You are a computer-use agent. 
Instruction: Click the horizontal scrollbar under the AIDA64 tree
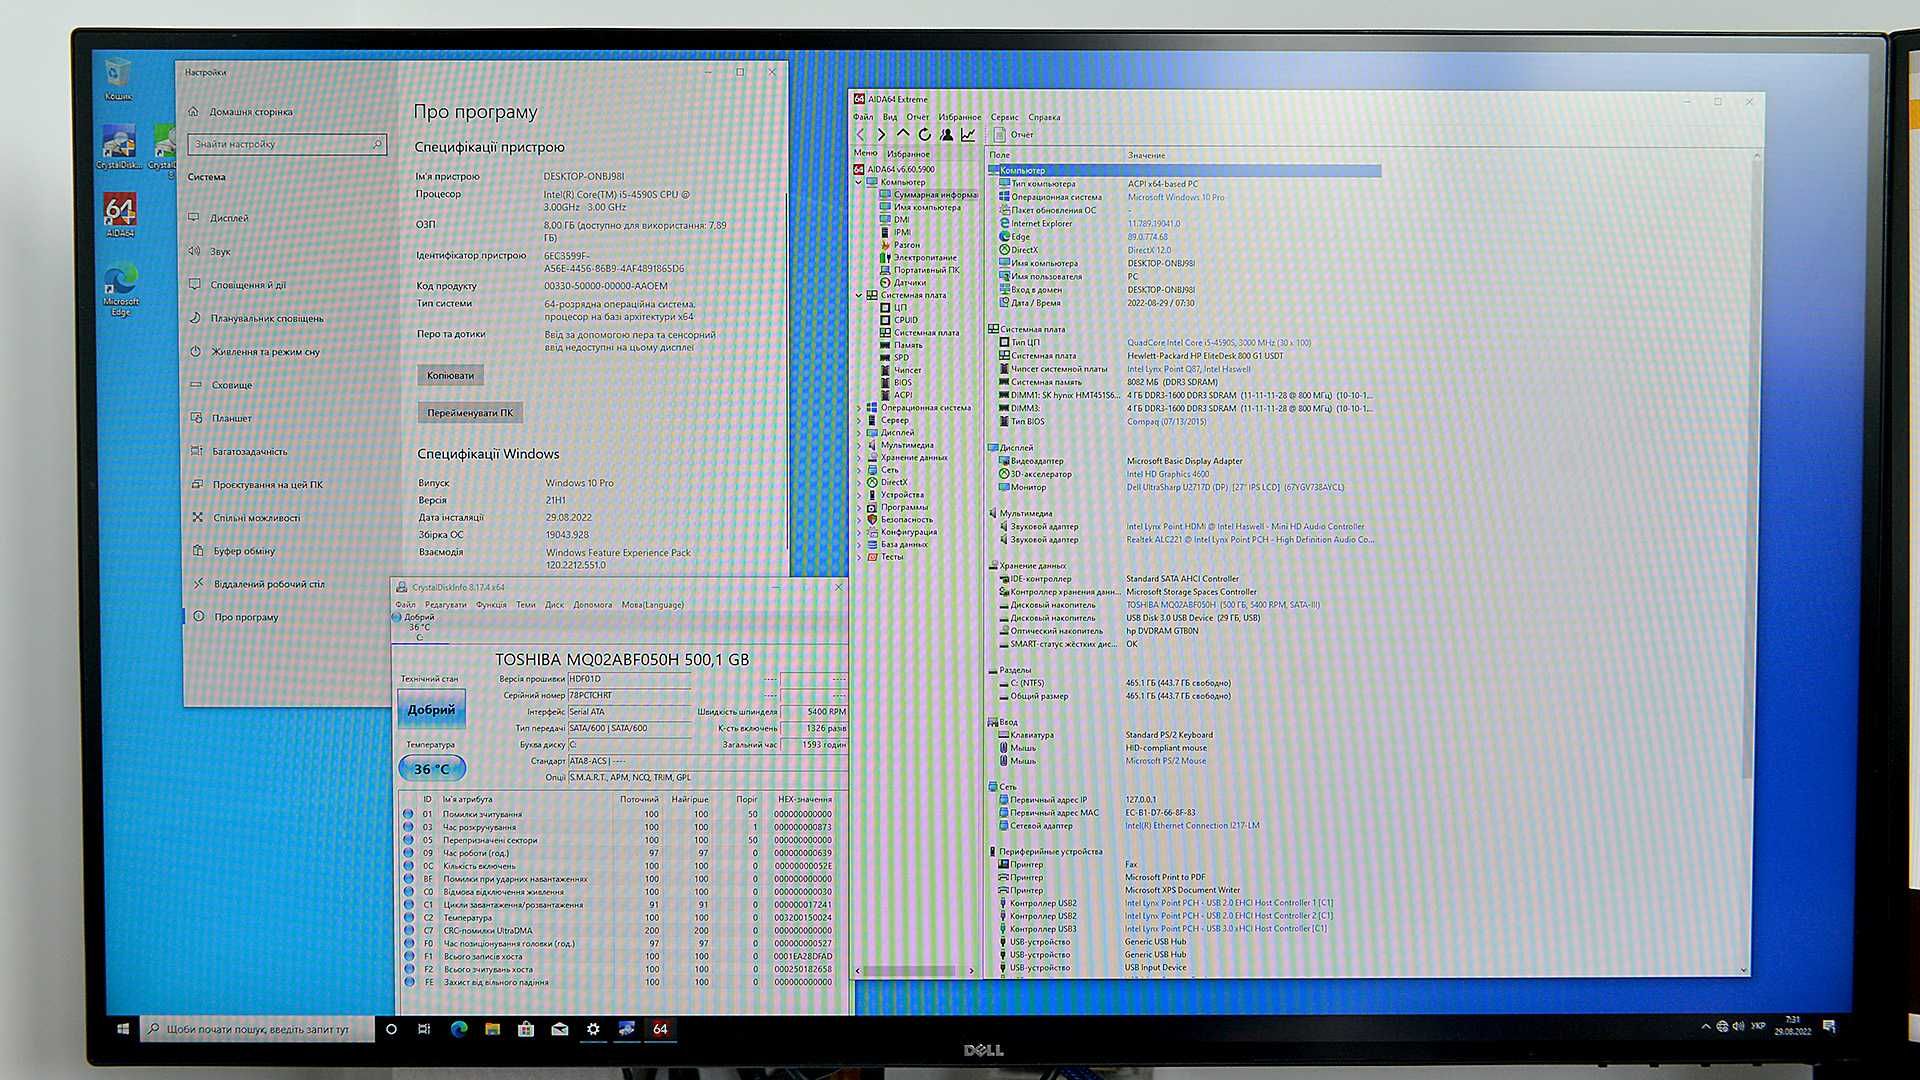(x=908, y=971)
